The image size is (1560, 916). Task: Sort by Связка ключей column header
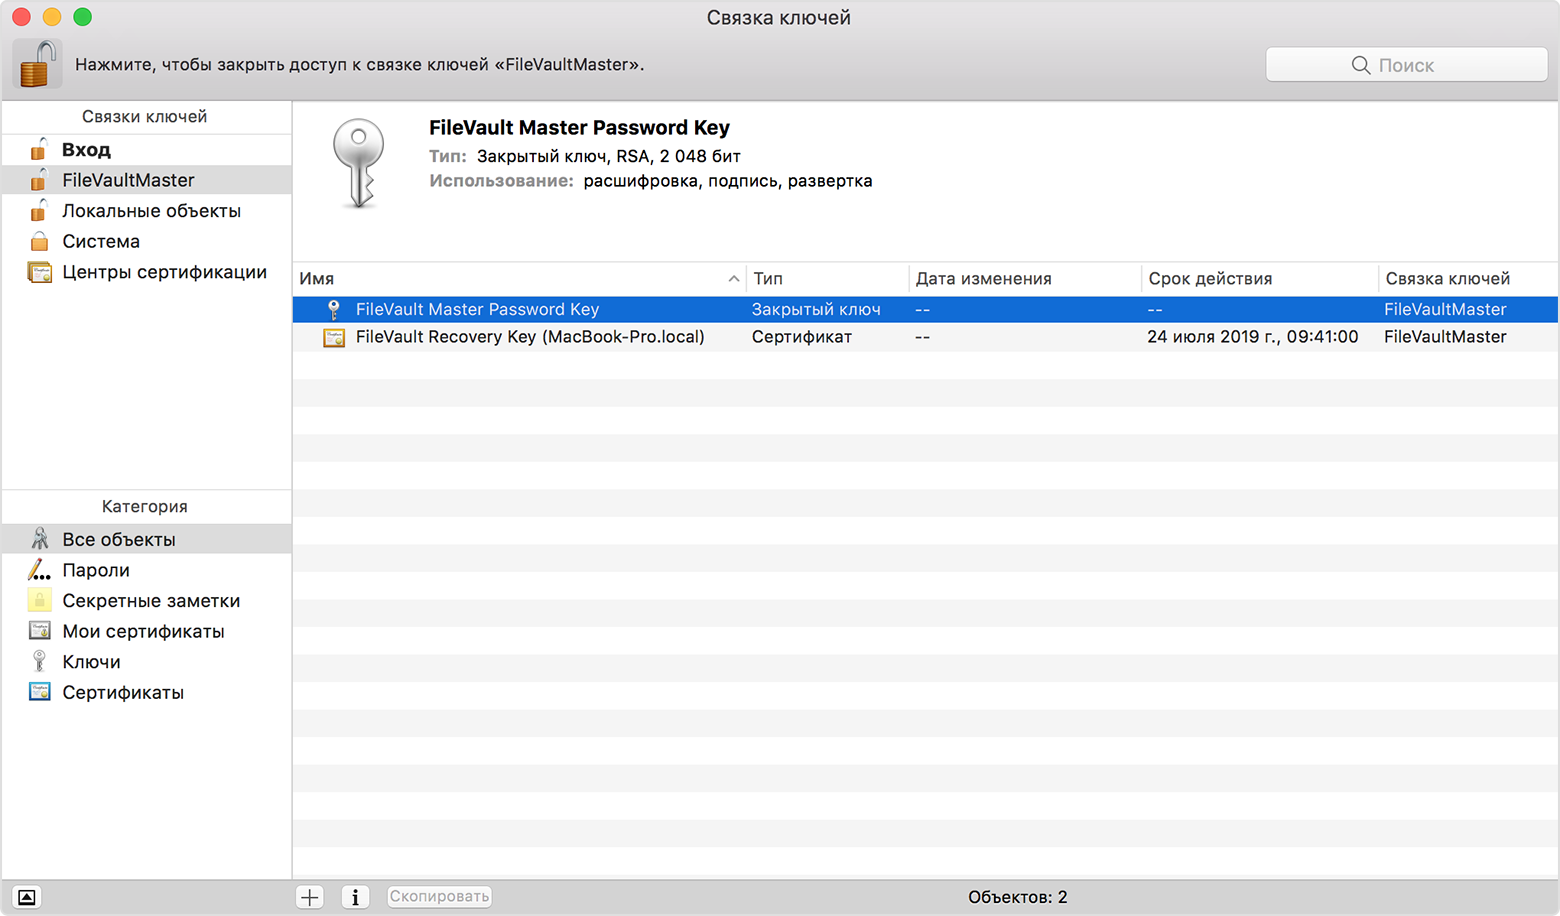(1469, 279)
